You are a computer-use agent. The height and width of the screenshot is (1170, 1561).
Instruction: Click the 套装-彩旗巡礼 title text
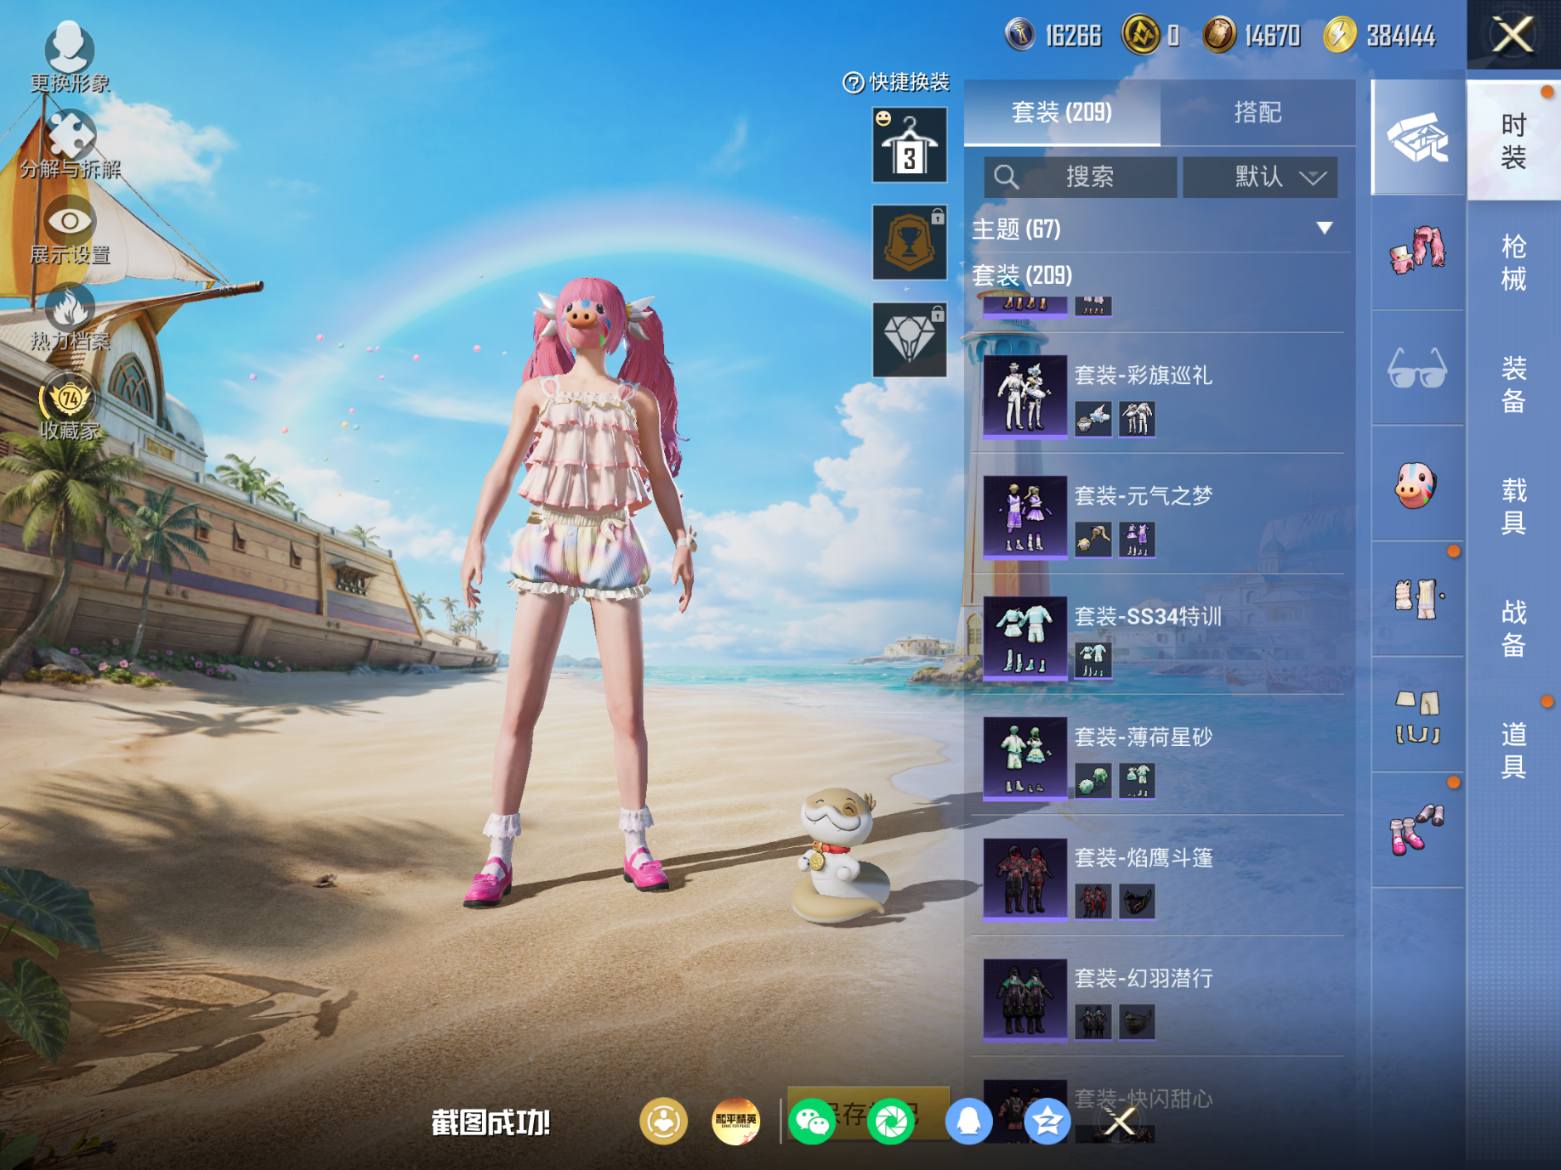tap(1143, 375)
